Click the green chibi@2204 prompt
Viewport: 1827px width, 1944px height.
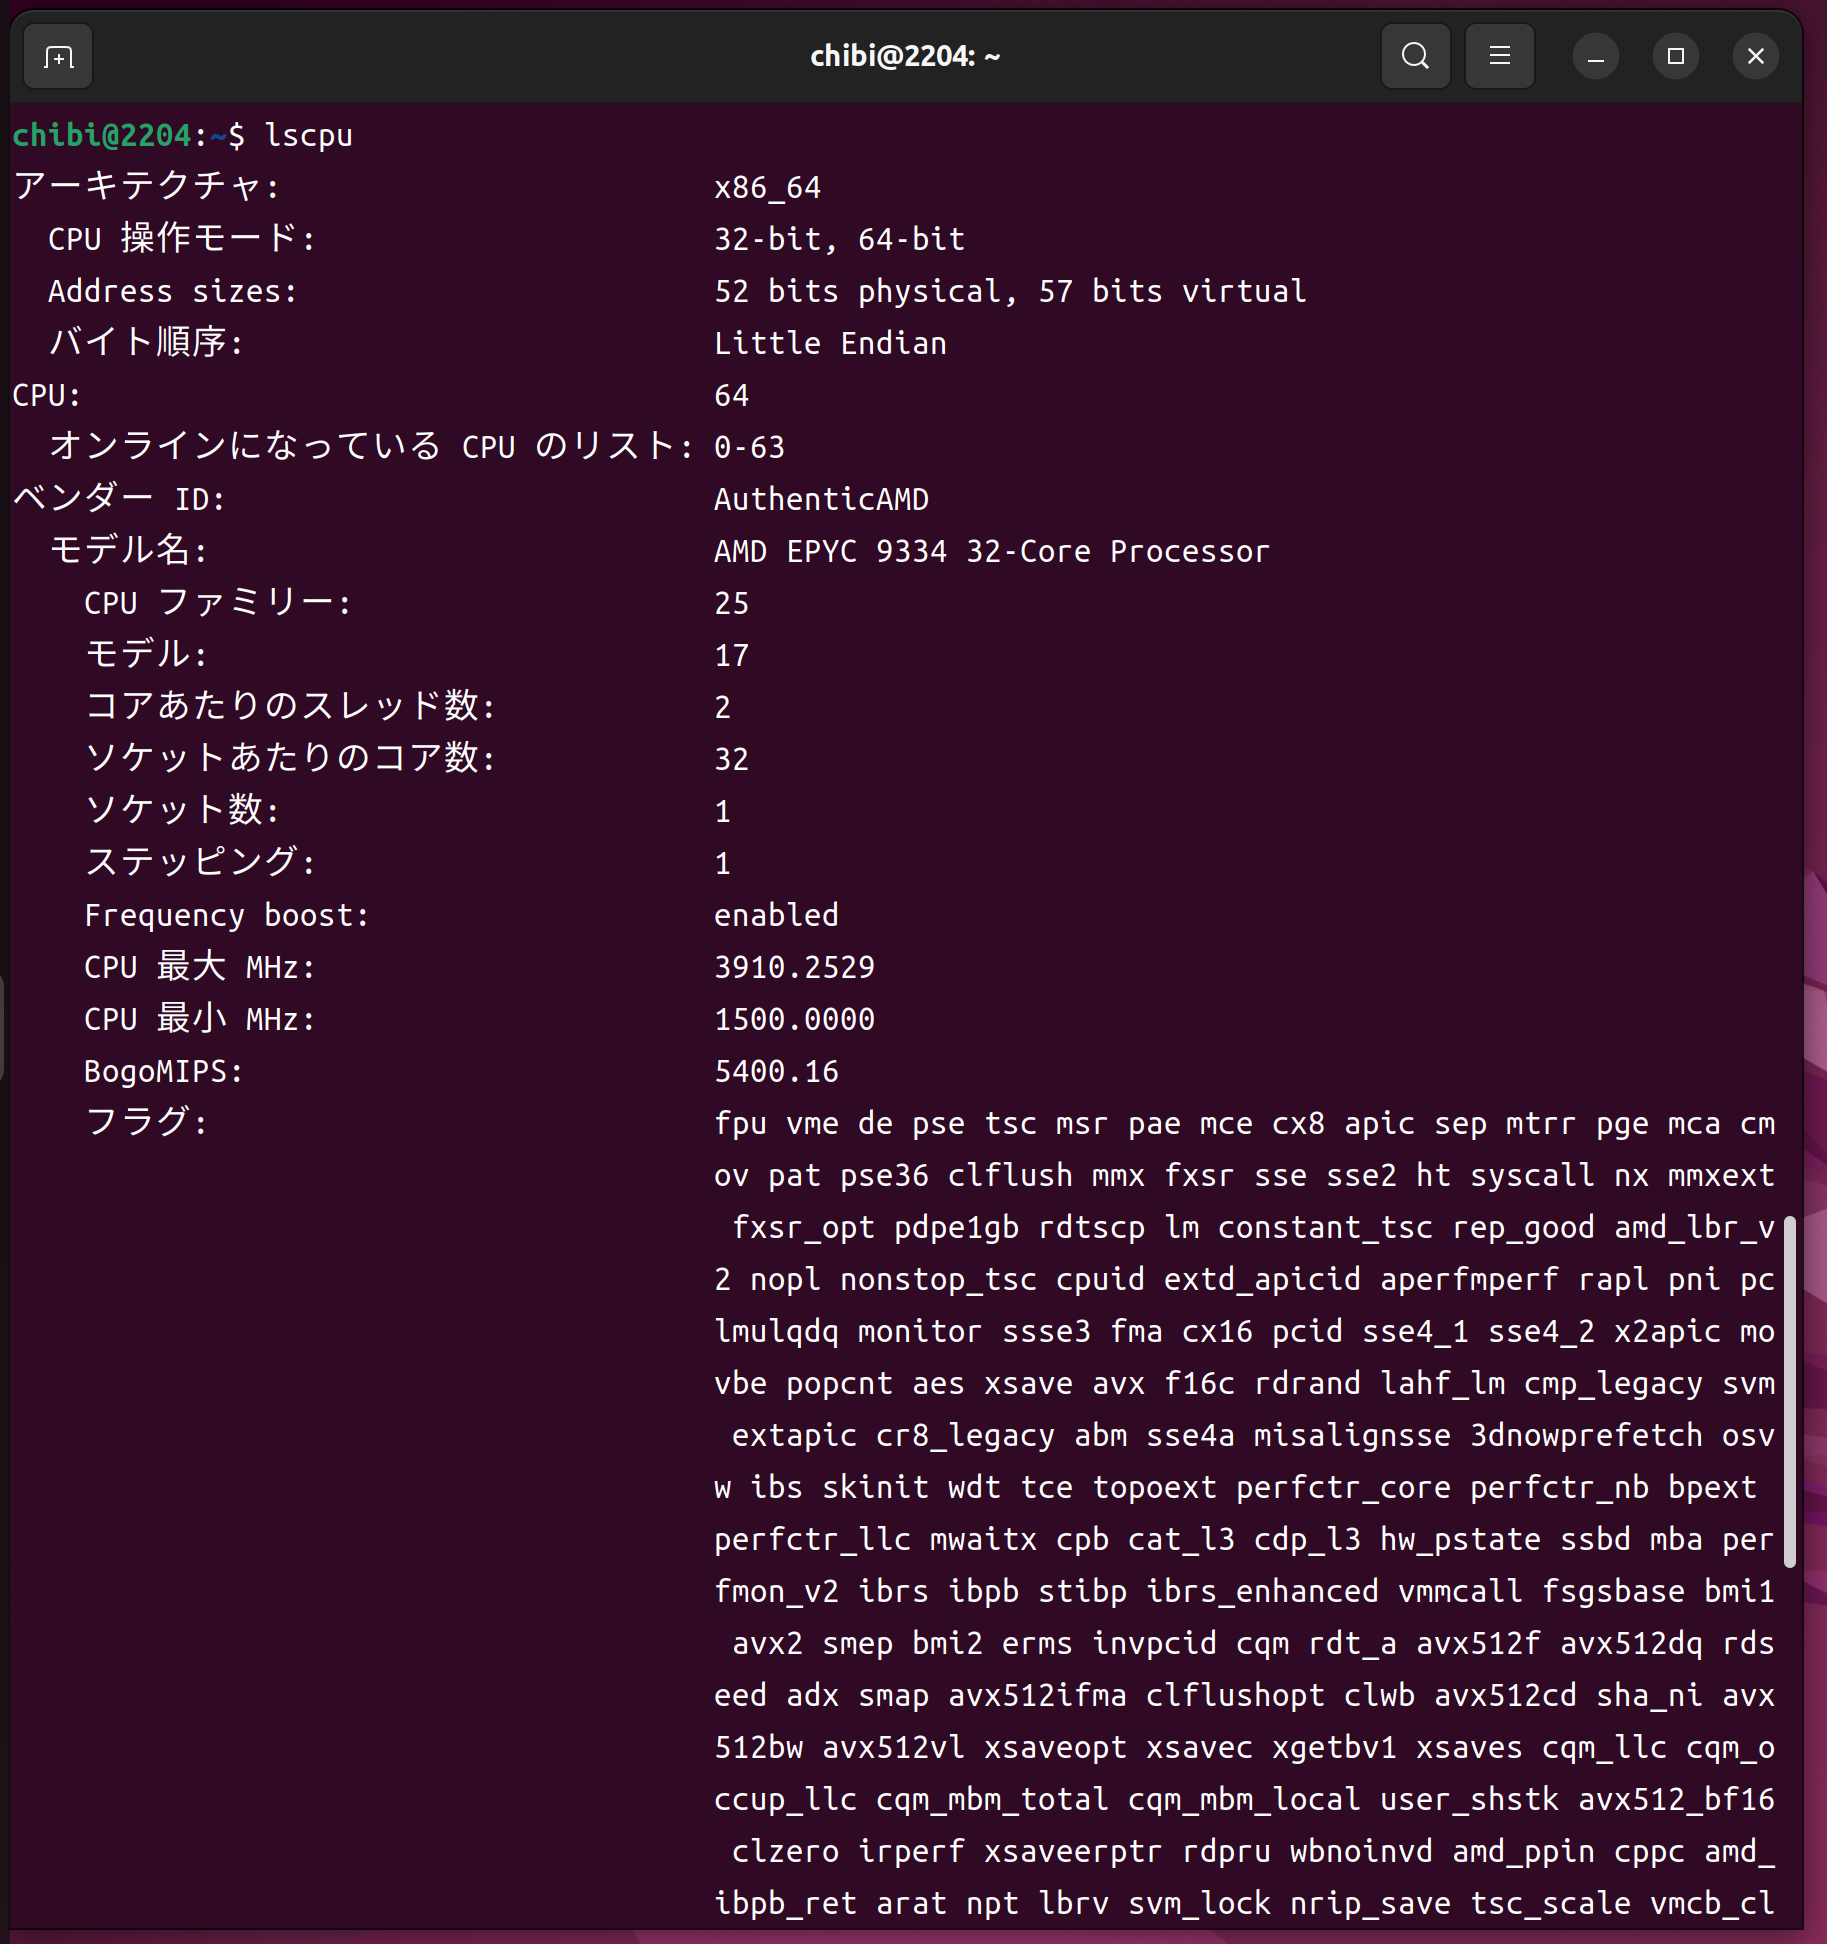coord(101,135)
